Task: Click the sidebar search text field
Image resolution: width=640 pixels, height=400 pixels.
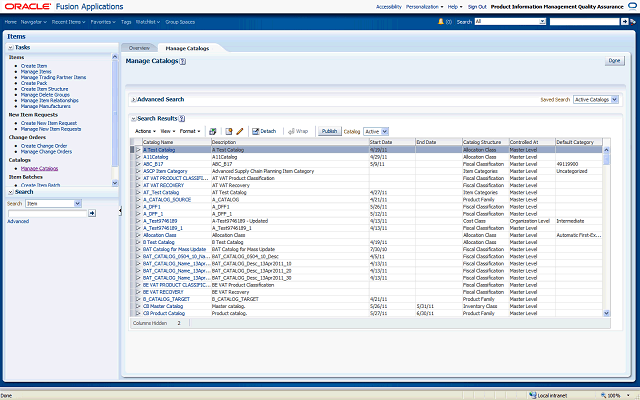Action: (x=46, y=213)
